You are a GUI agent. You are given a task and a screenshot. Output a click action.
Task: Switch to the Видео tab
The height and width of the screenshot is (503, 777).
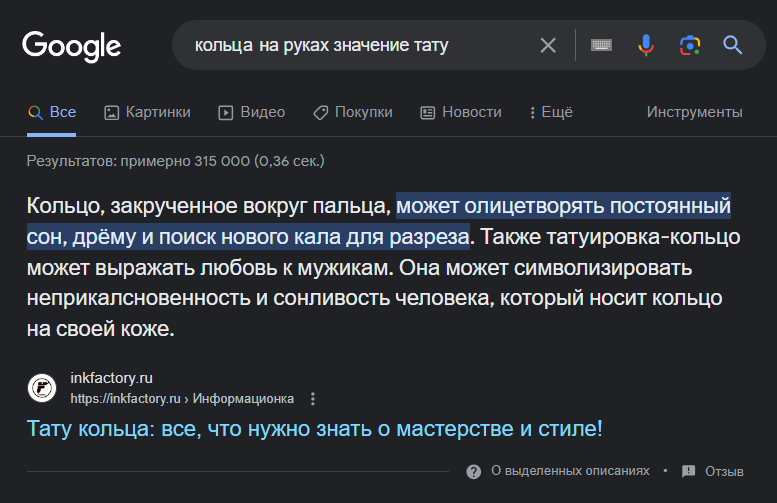pyautogui.click(x=252, y=112)
